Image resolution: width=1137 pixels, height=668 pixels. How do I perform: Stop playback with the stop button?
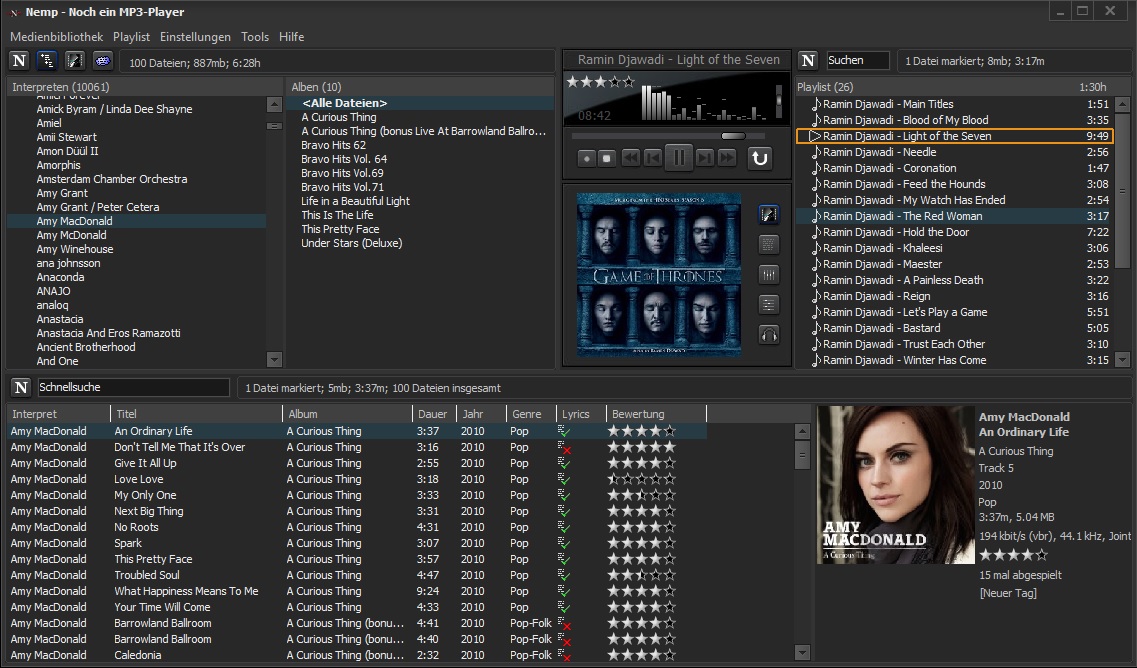608,158
